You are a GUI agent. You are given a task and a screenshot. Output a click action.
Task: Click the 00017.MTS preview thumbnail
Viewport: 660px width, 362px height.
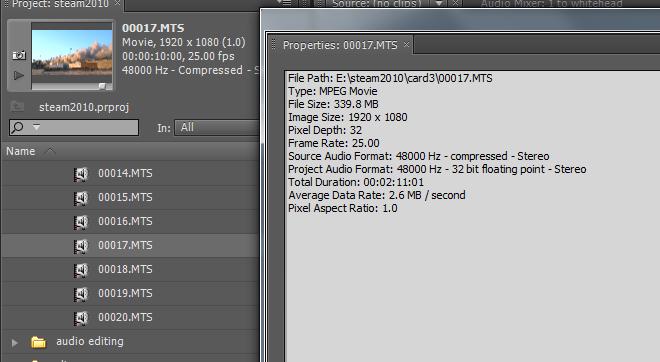72,56
